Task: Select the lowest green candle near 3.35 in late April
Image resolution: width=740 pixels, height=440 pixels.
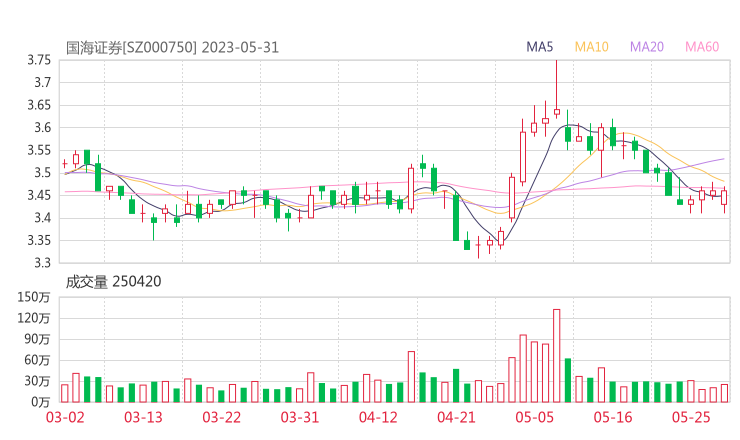Action: (467, 243)
